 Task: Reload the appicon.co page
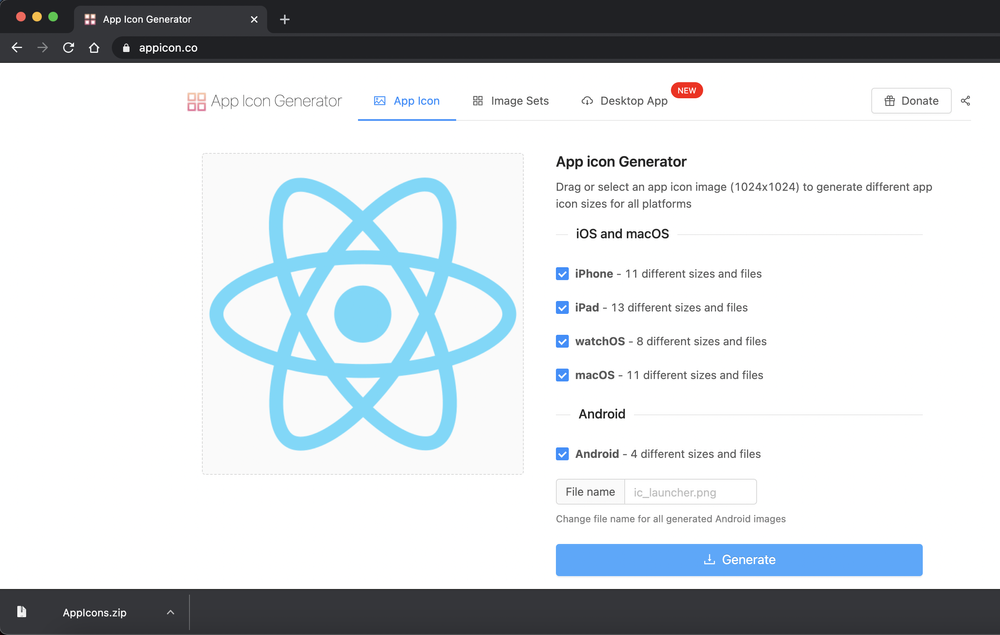[68, 48]
